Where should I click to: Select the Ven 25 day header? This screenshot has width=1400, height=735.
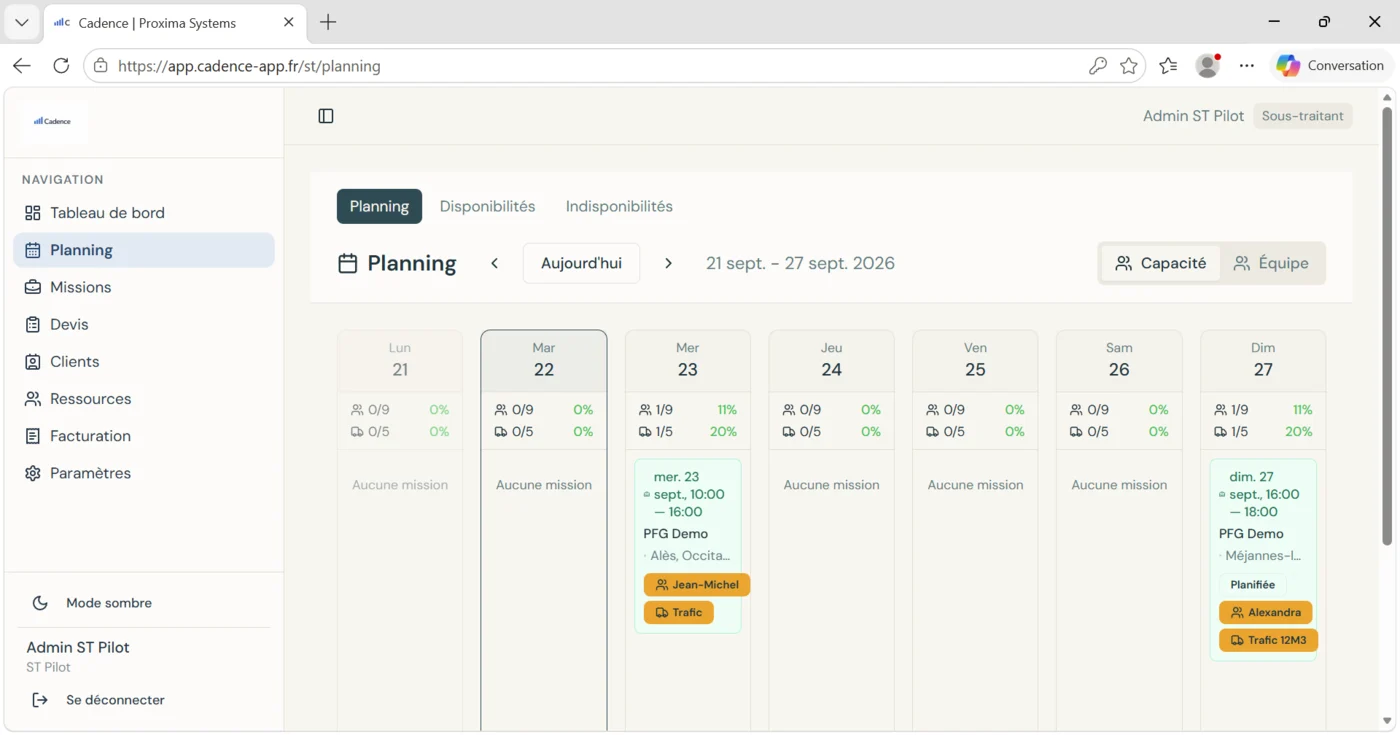click(x=975, y=360)
